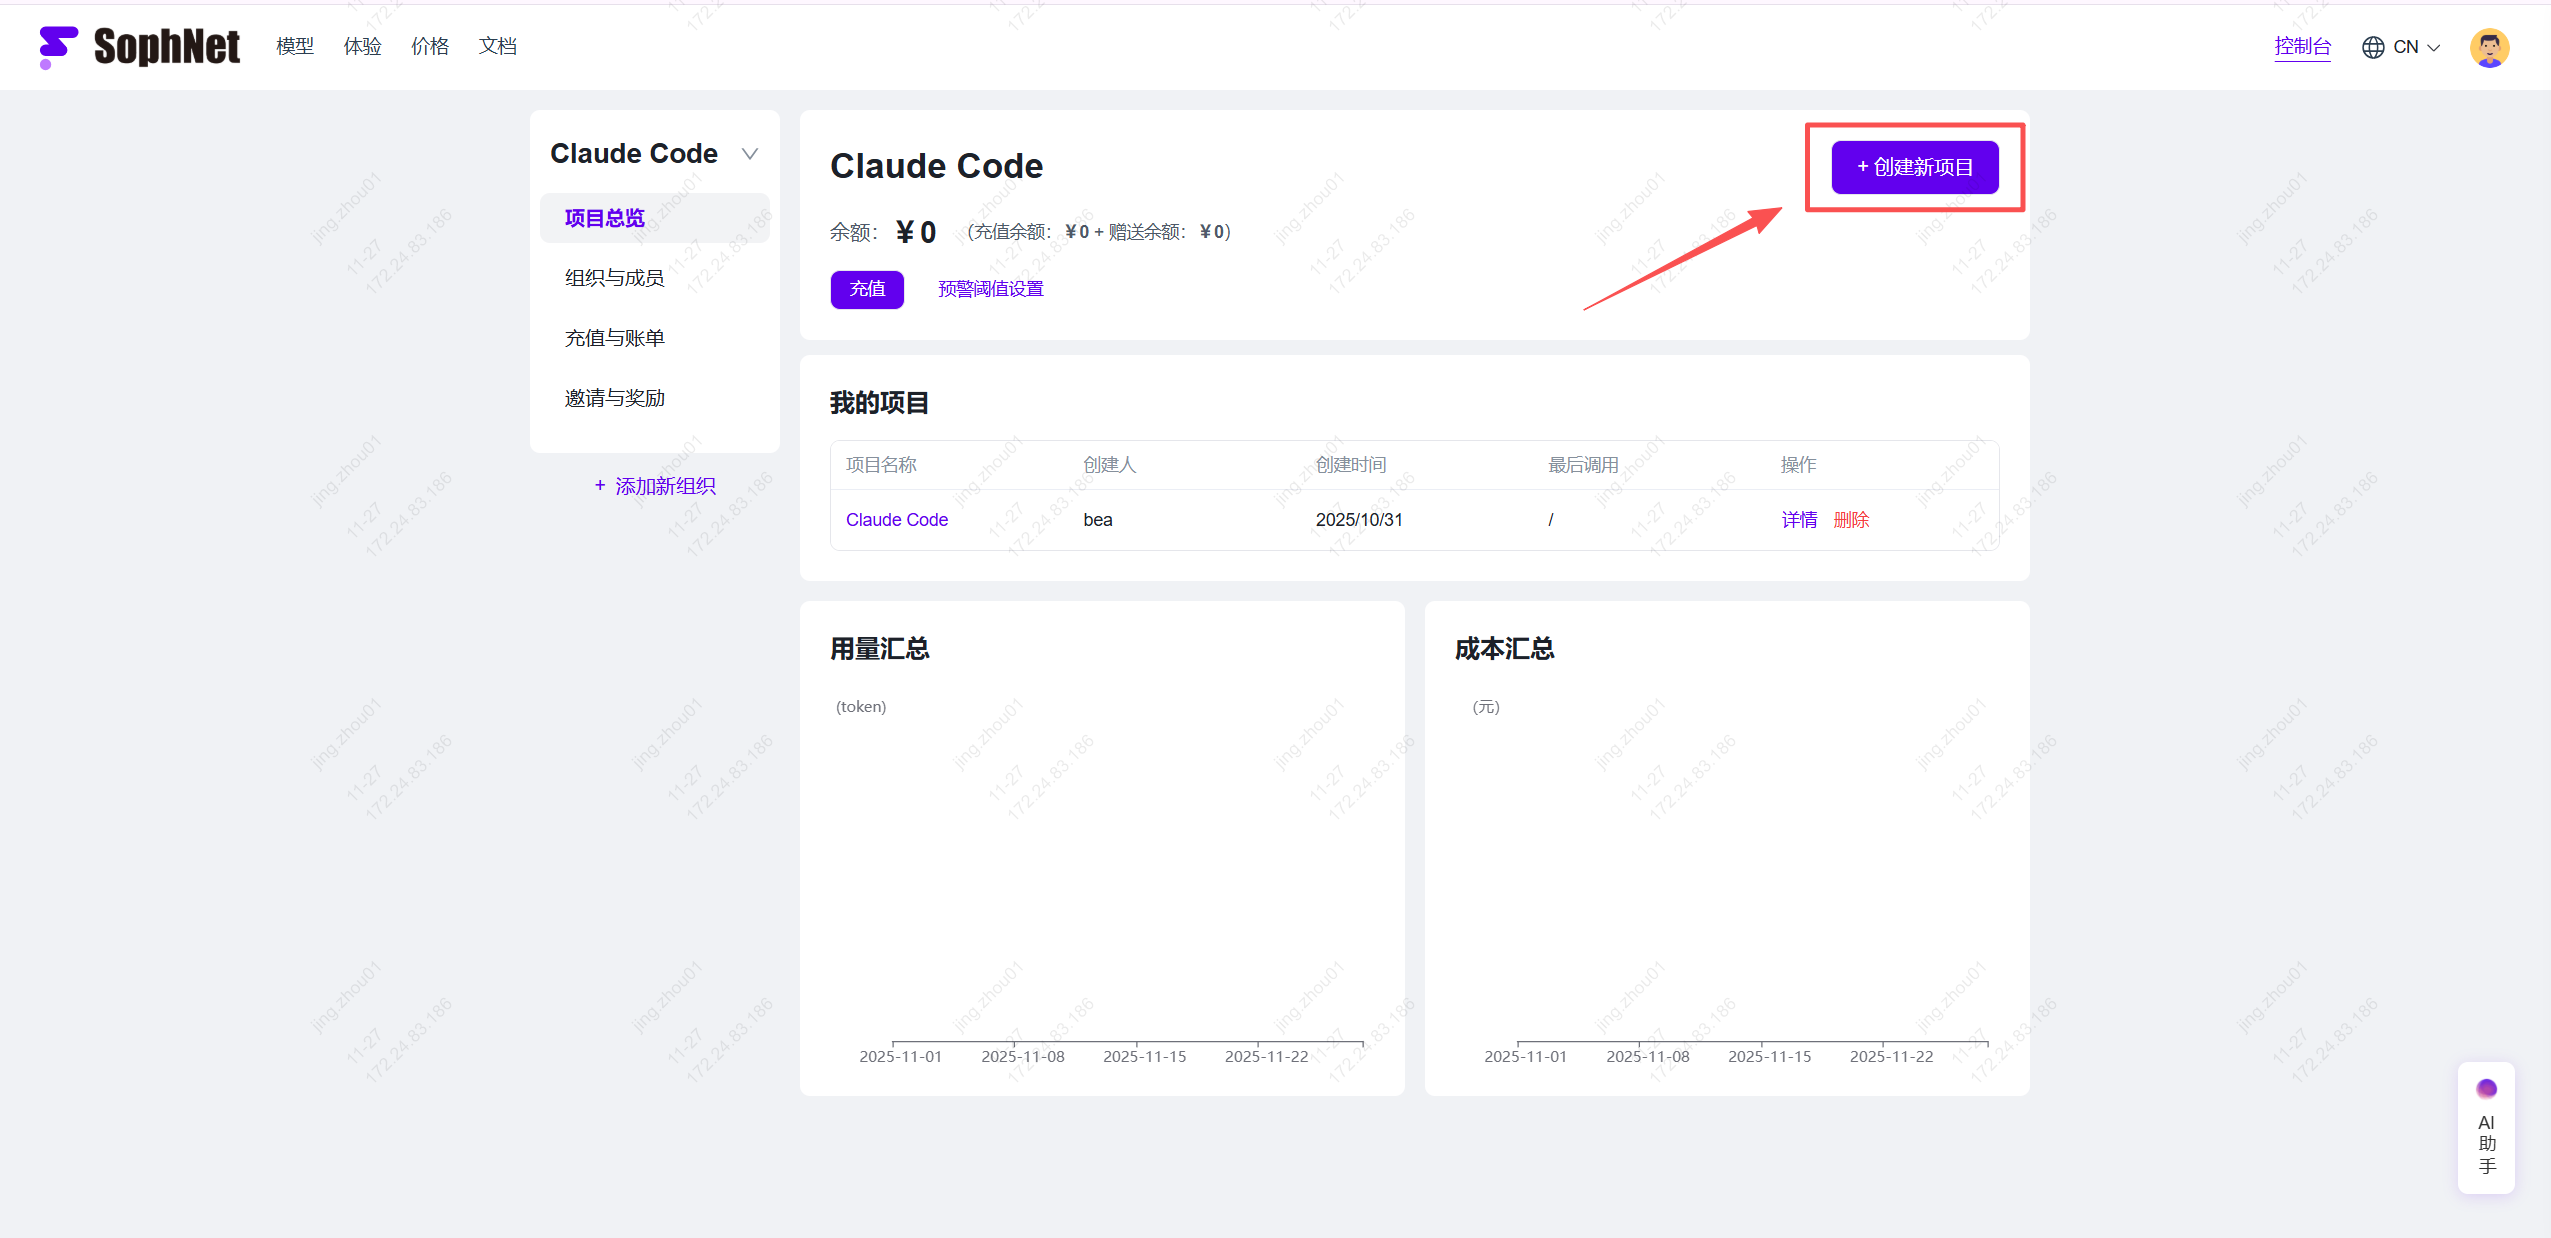The height and width of the screenshot is (1238, 2551).
Task: Open the user avatar profile menu
Action: point(2488,47)
